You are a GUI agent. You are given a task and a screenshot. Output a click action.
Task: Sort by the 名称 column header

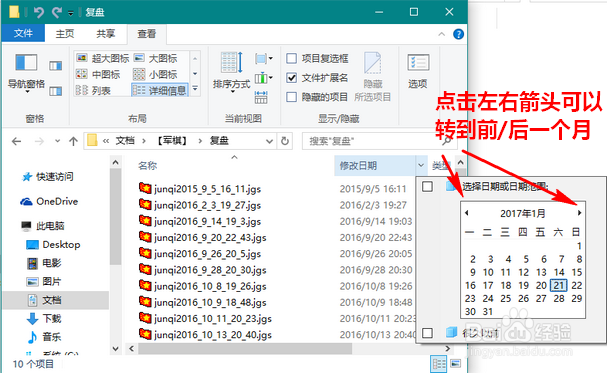pyautogui.click(x=147, y=166)
